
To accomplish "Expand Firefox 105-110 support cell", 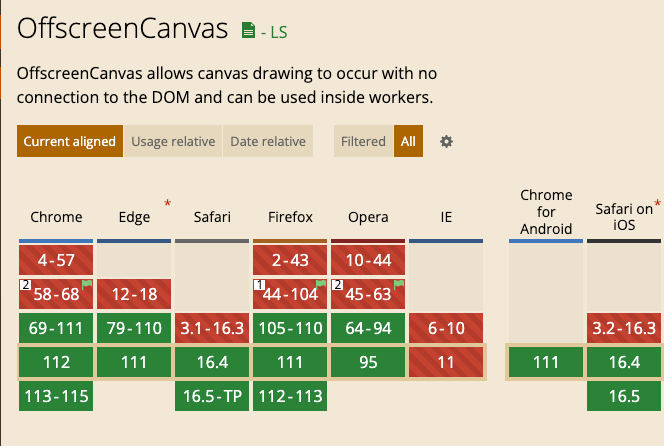I will [290, 328].
